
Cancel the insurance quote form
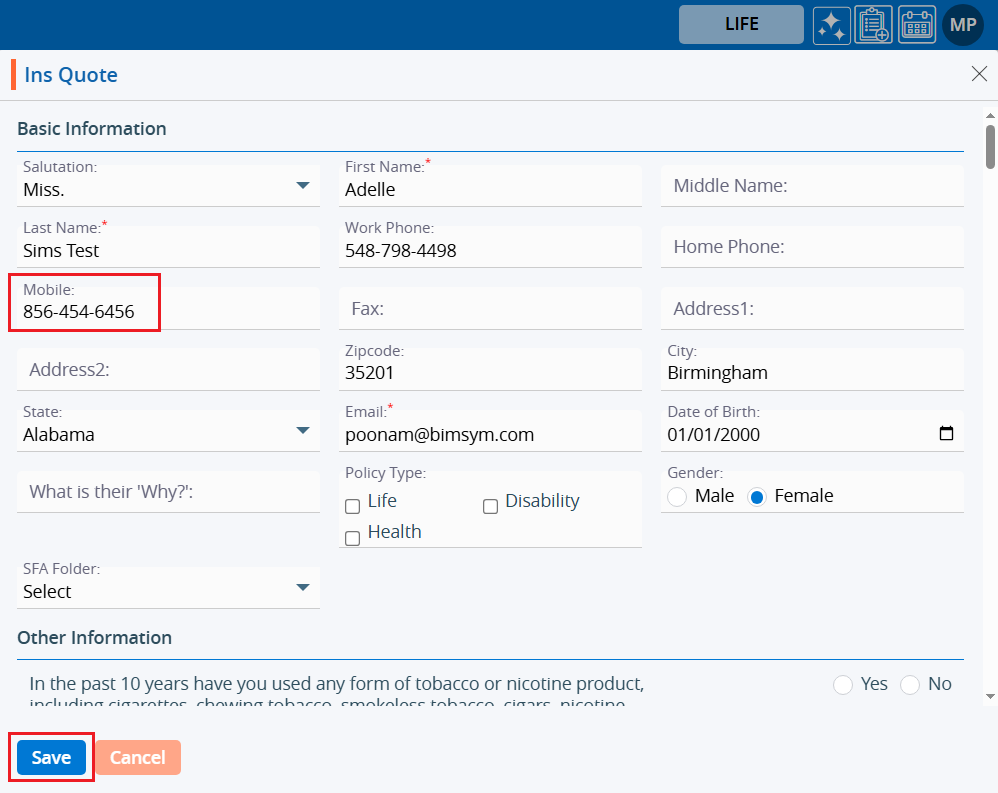click(138, 758)
